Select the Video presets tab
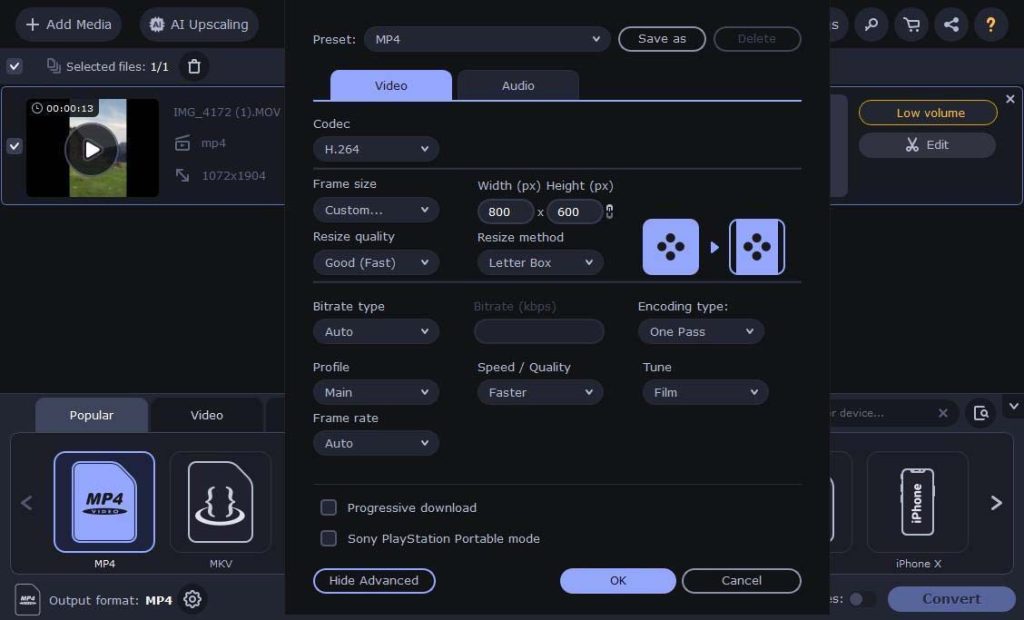This screenshot has height=620, width=1024. [x=206, y=414]
